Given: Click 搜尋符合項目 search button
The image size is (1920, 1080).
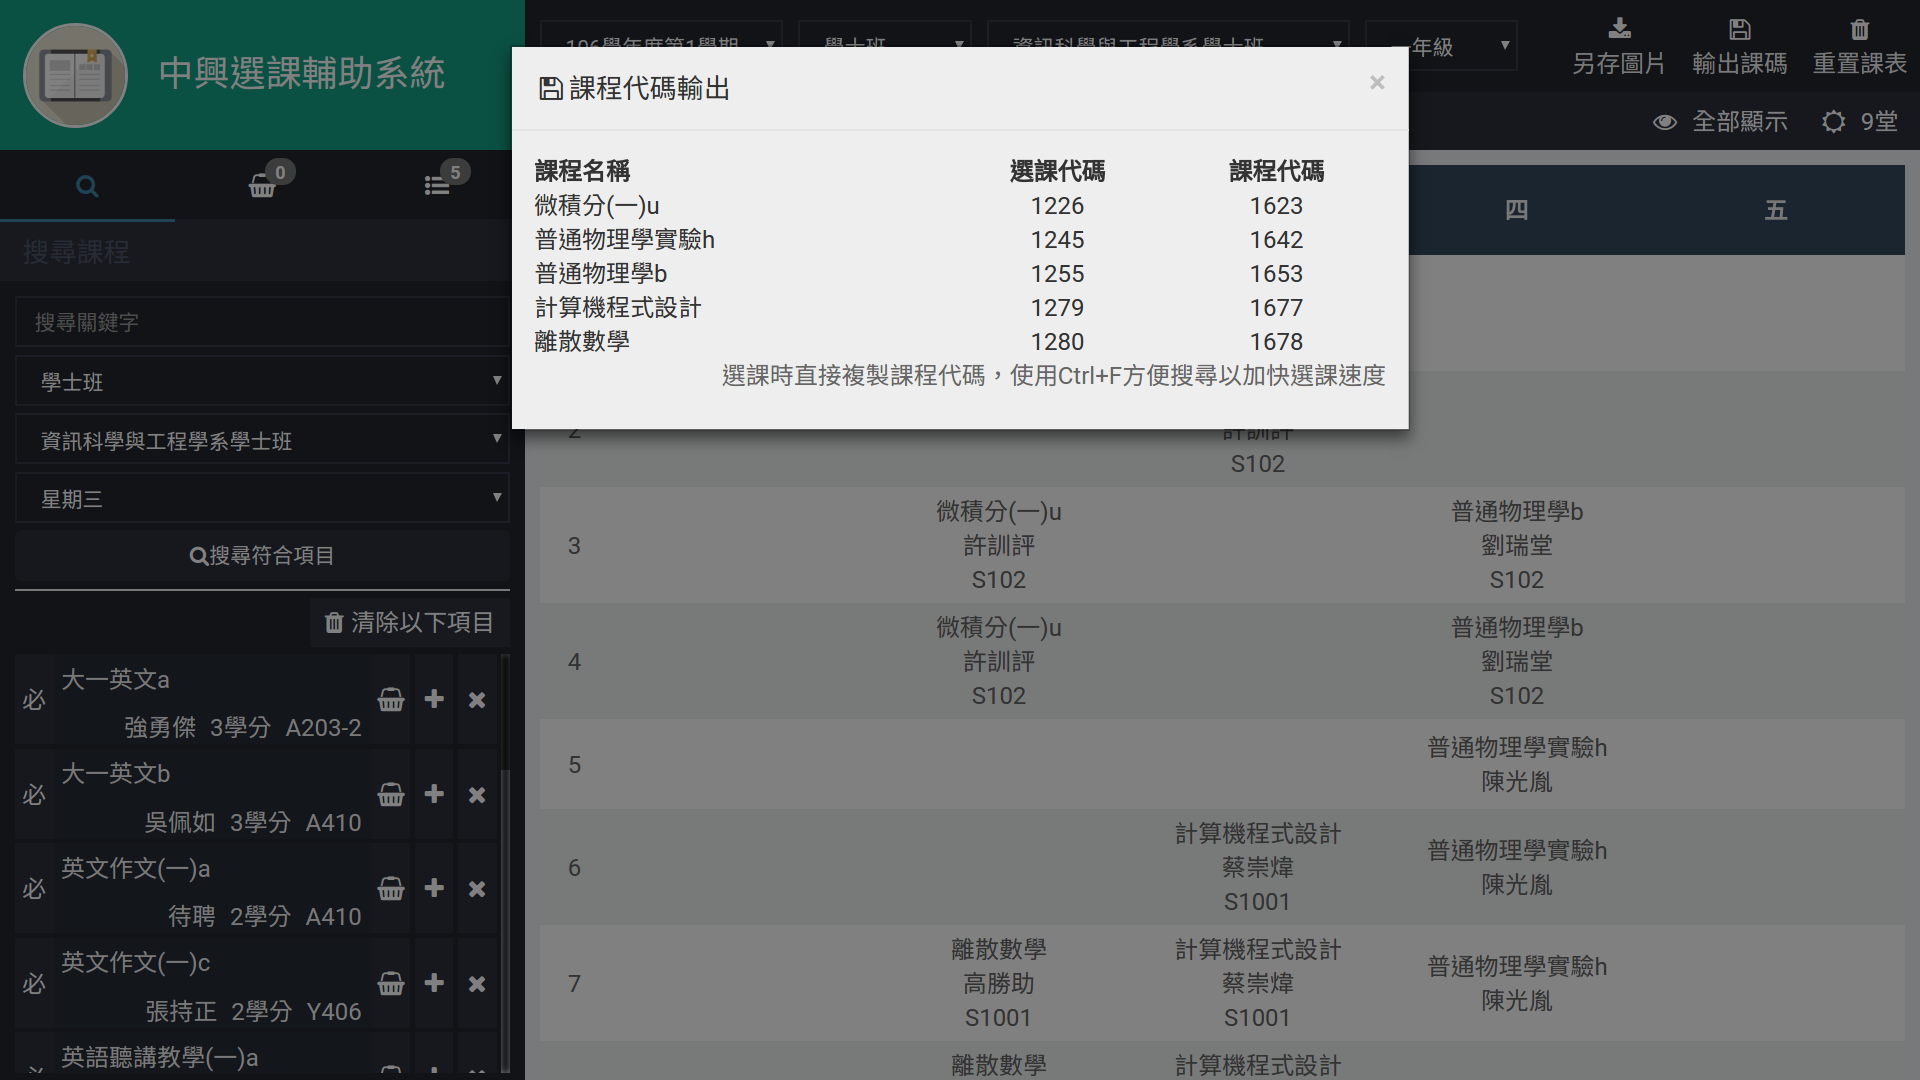Looking at the screenshot, I should click(x=262, y=556).
